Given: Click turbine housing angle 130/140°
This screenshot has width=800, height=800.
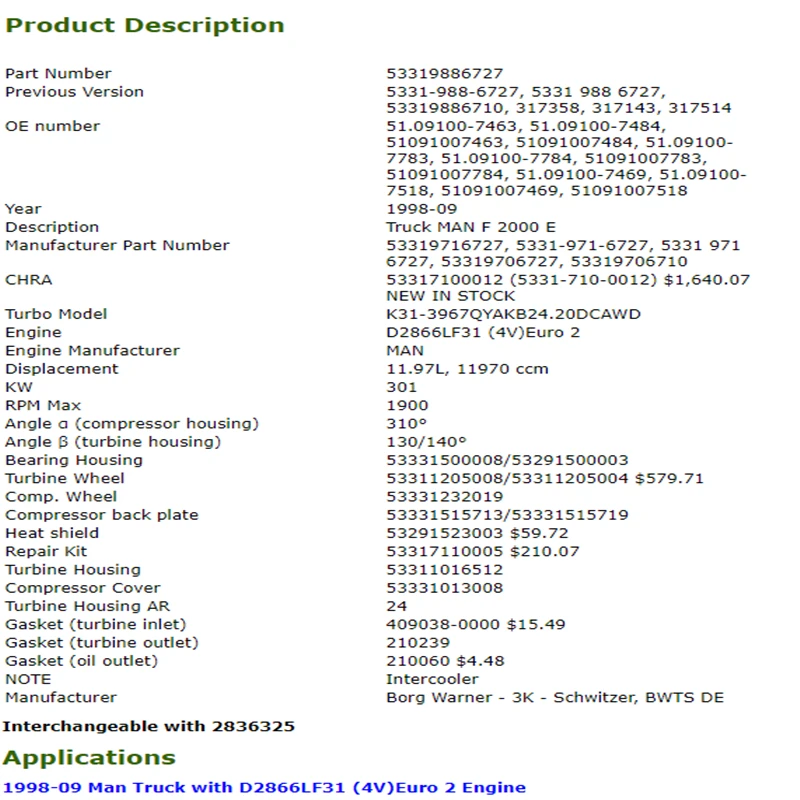Looking at the screenshot, I should 426,442.
